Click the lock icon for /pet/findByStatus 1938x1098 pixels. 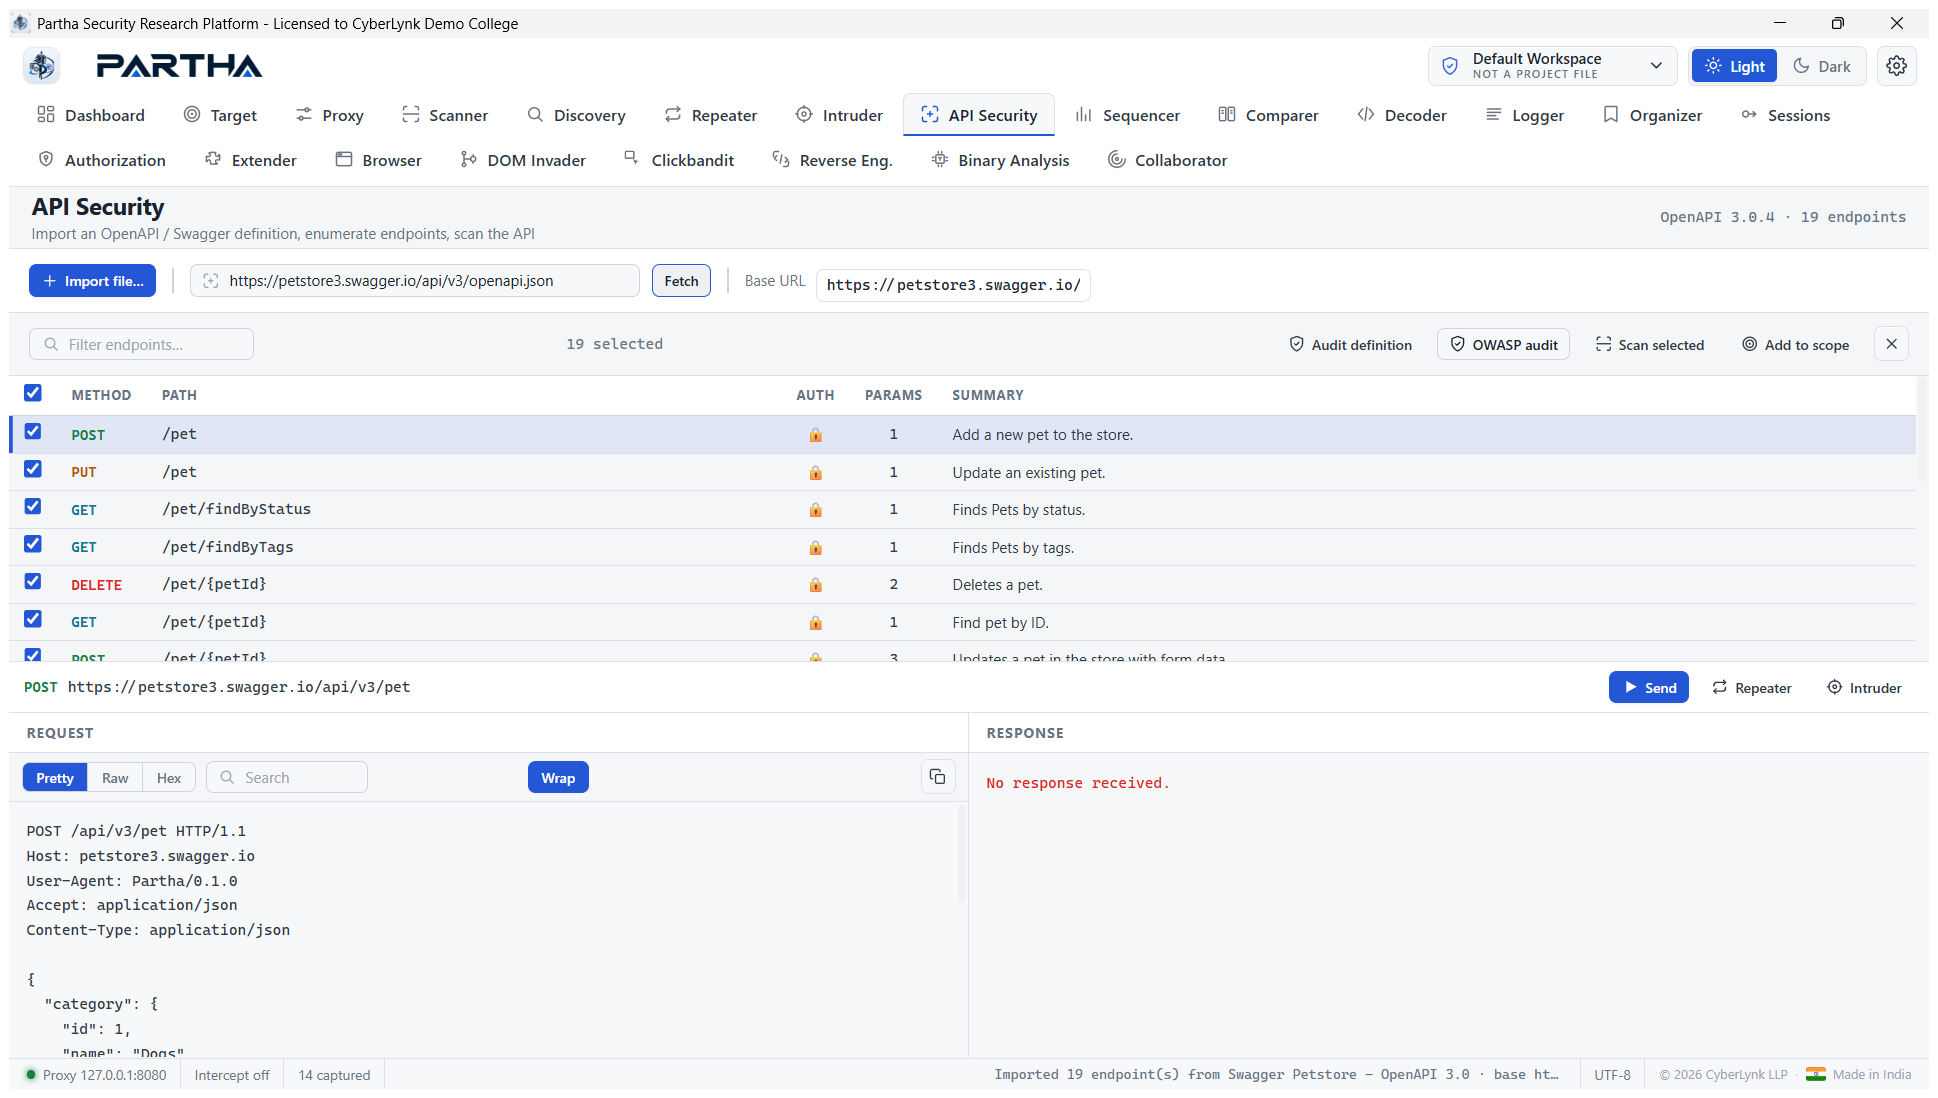(815, 510)
